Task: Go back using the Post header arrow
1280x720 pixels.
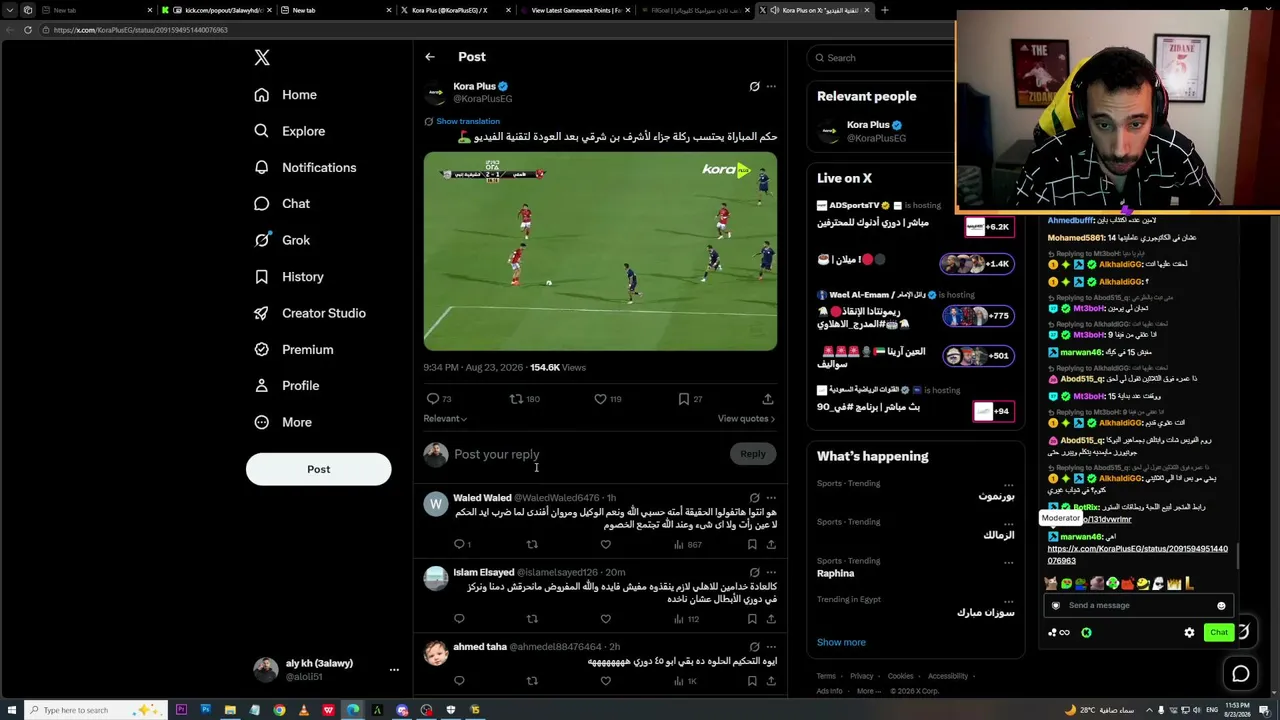Action: (430, 57)
